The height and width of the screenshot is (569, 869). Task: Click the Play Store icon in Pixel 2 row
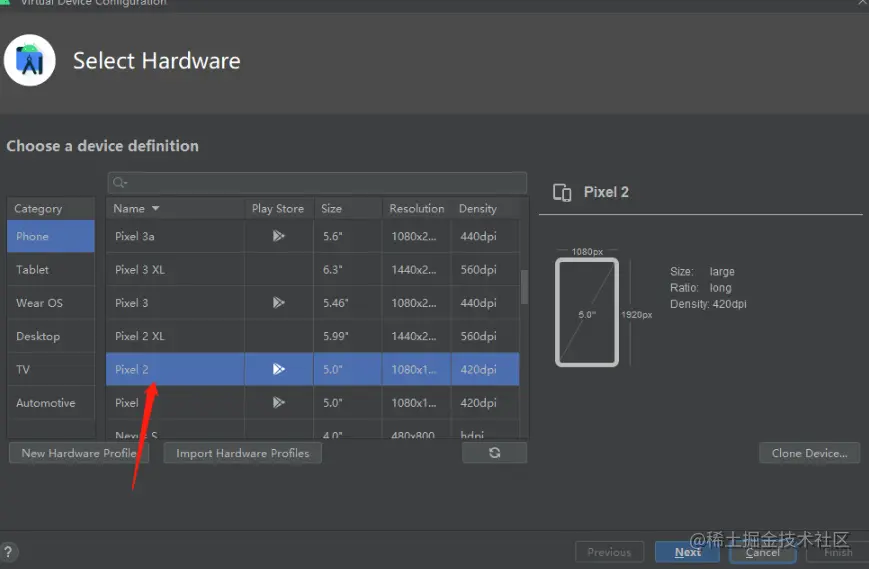click(278, 369)
